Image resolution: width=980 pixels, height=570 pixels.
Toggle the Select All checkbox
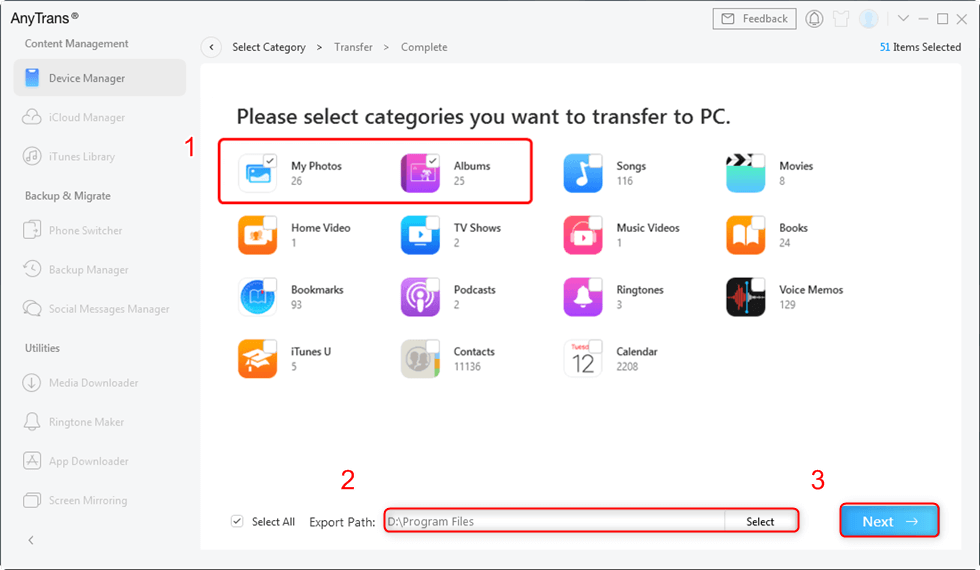(x=237, y=521)
